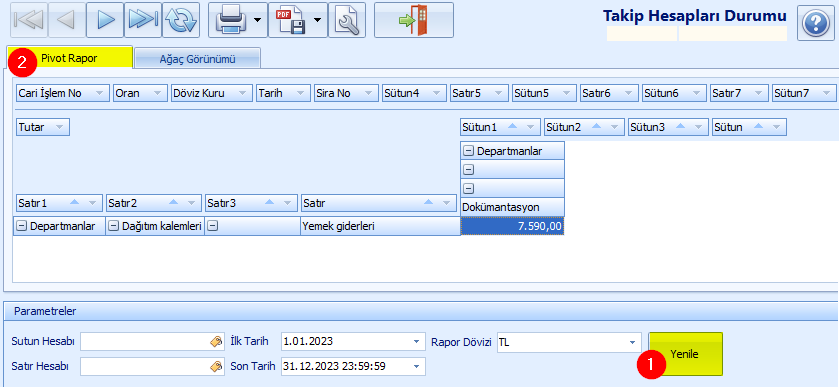Click the Sütun4 field header
This screenshot has width=839, height=387.
pyautogui.click(x=414, y=93)
